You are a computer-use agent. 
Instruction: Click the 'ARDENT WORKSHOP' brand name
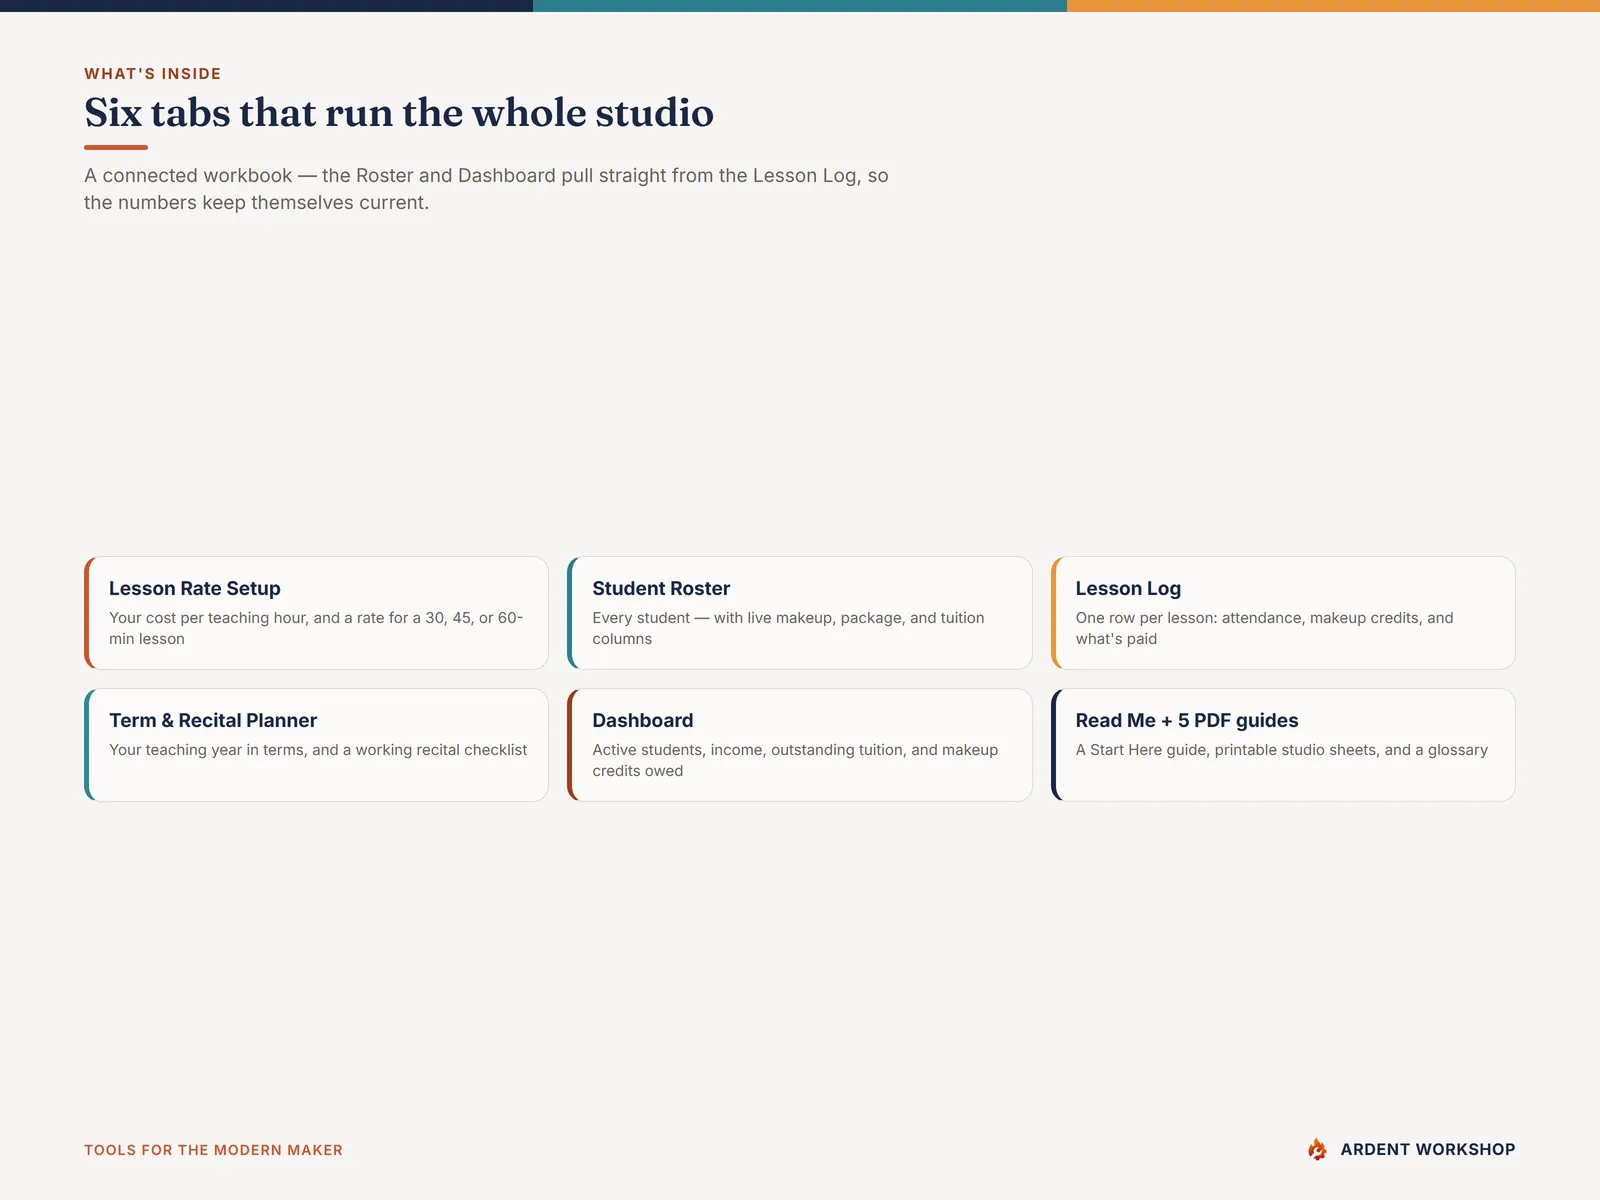(1427, 1150)
